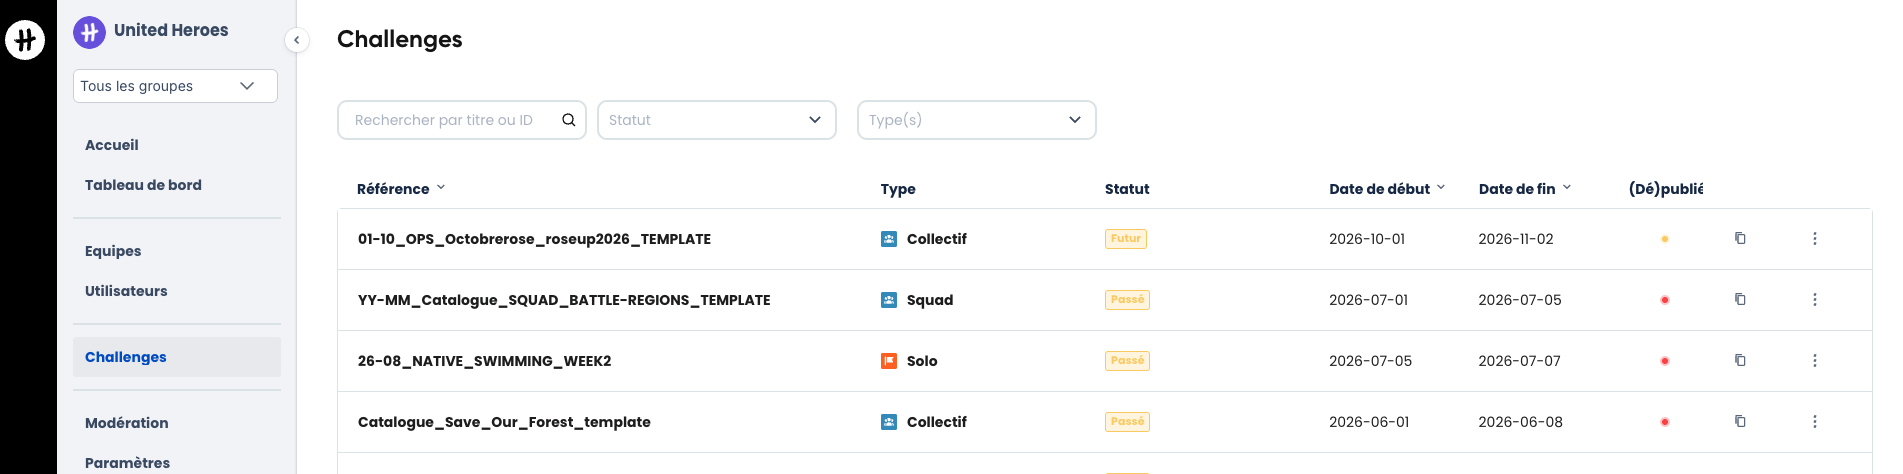The image size is (1903, 474).
Task: Open more options for 01-10_OPS_Octobrerose row
Action: 1814,238
